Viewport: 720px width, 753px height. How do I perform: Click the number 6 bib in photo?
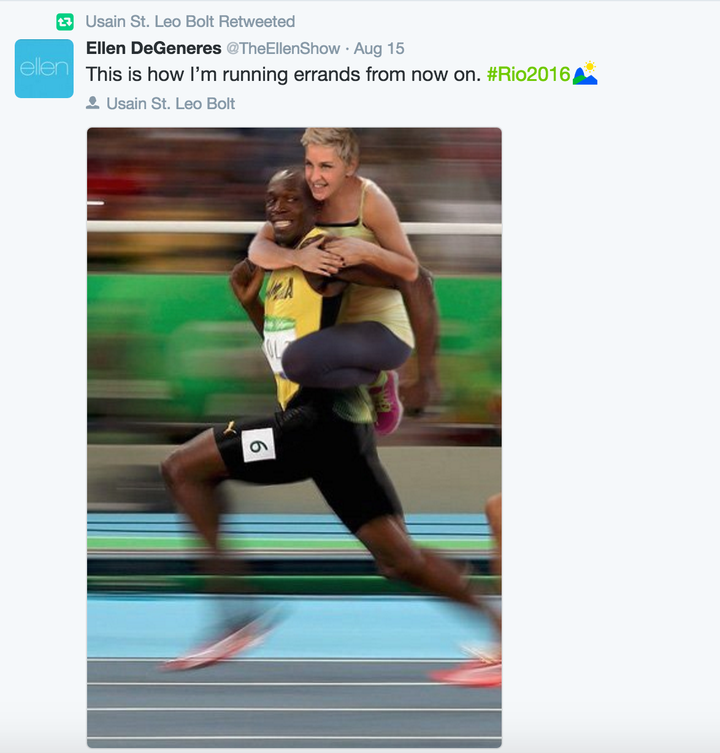[x=258, y=445]
